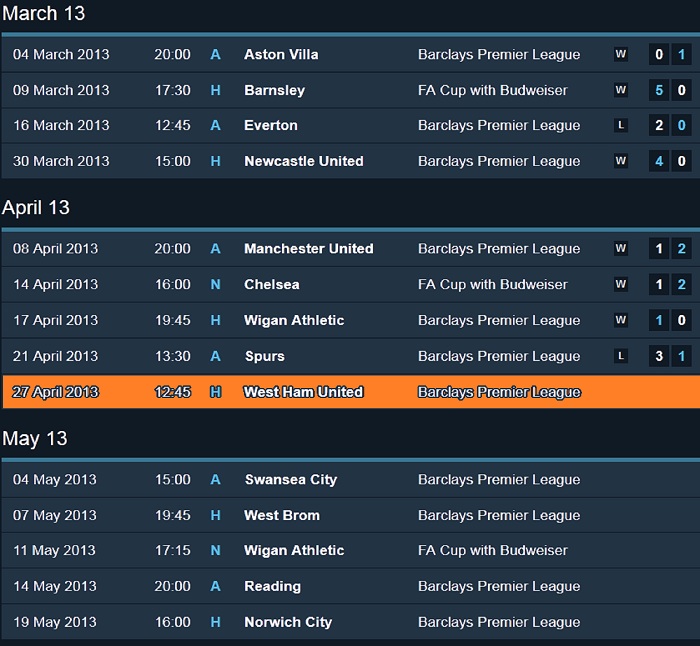Click the May 13 month header
Viewport: 700px width, 646px height.
[35, 439]
